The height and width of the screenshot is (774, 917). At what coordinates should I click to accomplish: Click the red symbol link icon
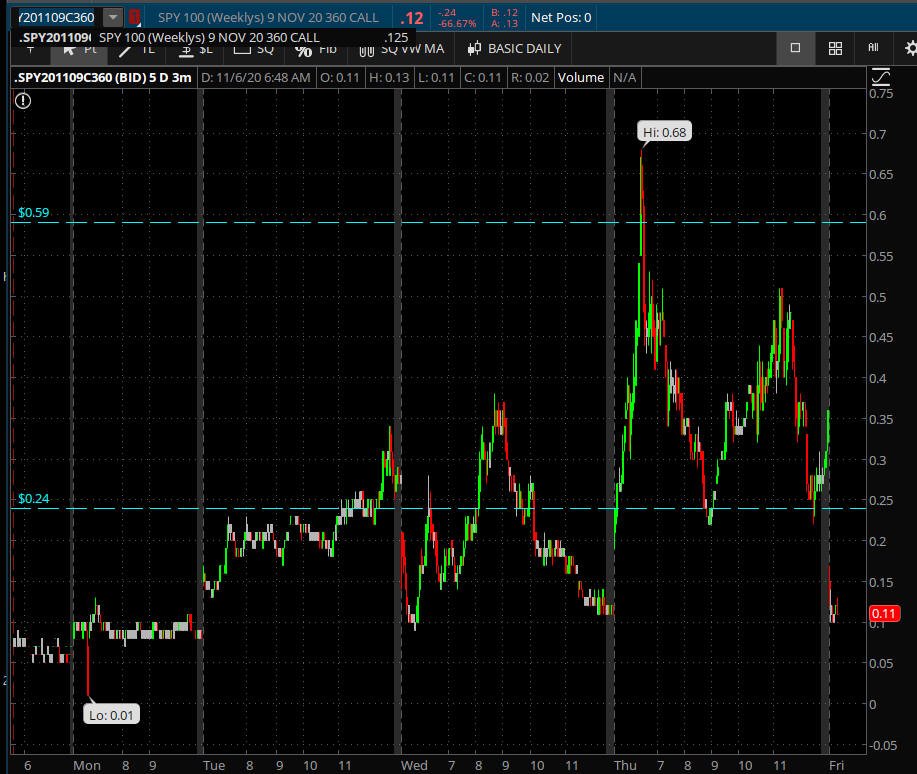pos(134,17)
